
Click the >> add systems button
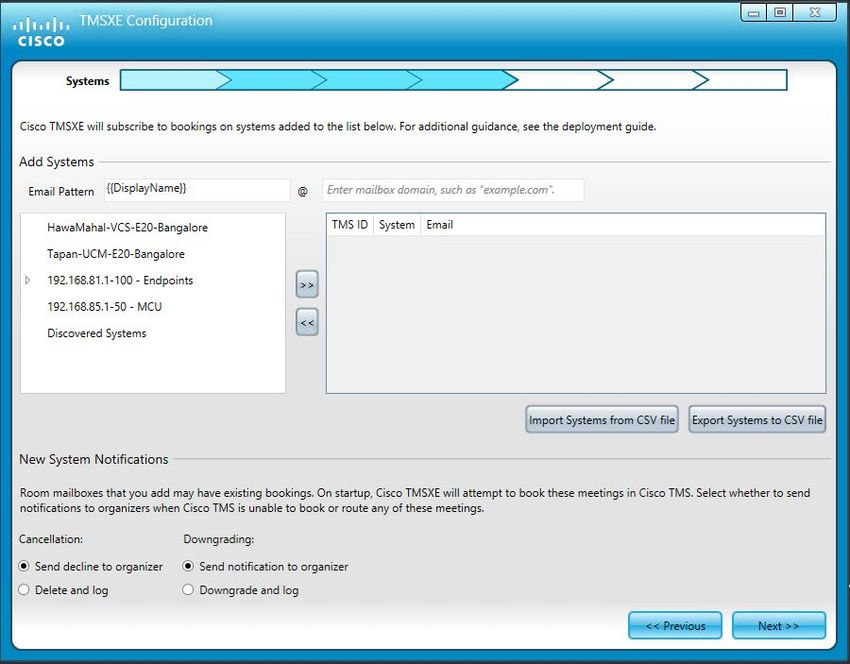(x=307, y=285)
